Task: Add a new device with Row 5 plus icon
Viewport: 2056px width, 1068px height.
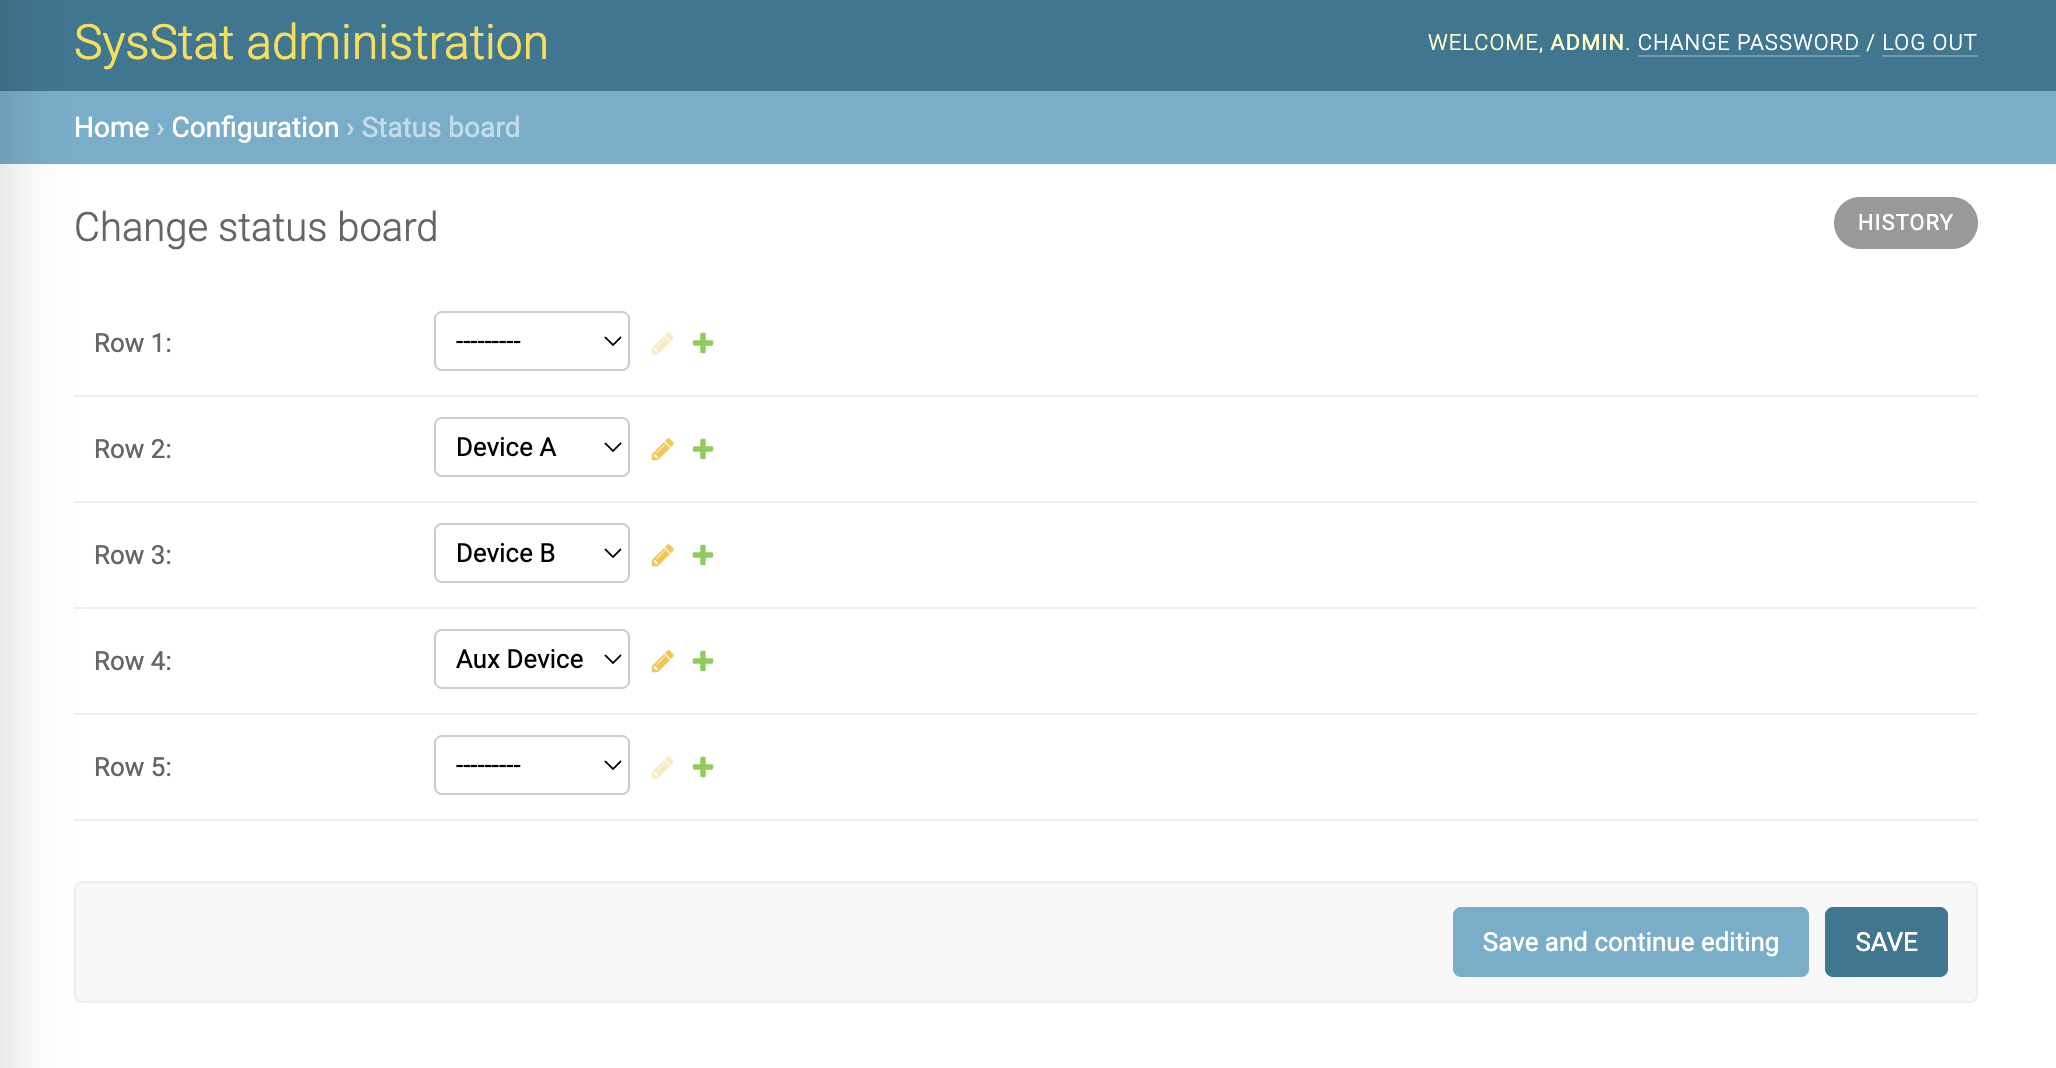Action: [703, 767]
